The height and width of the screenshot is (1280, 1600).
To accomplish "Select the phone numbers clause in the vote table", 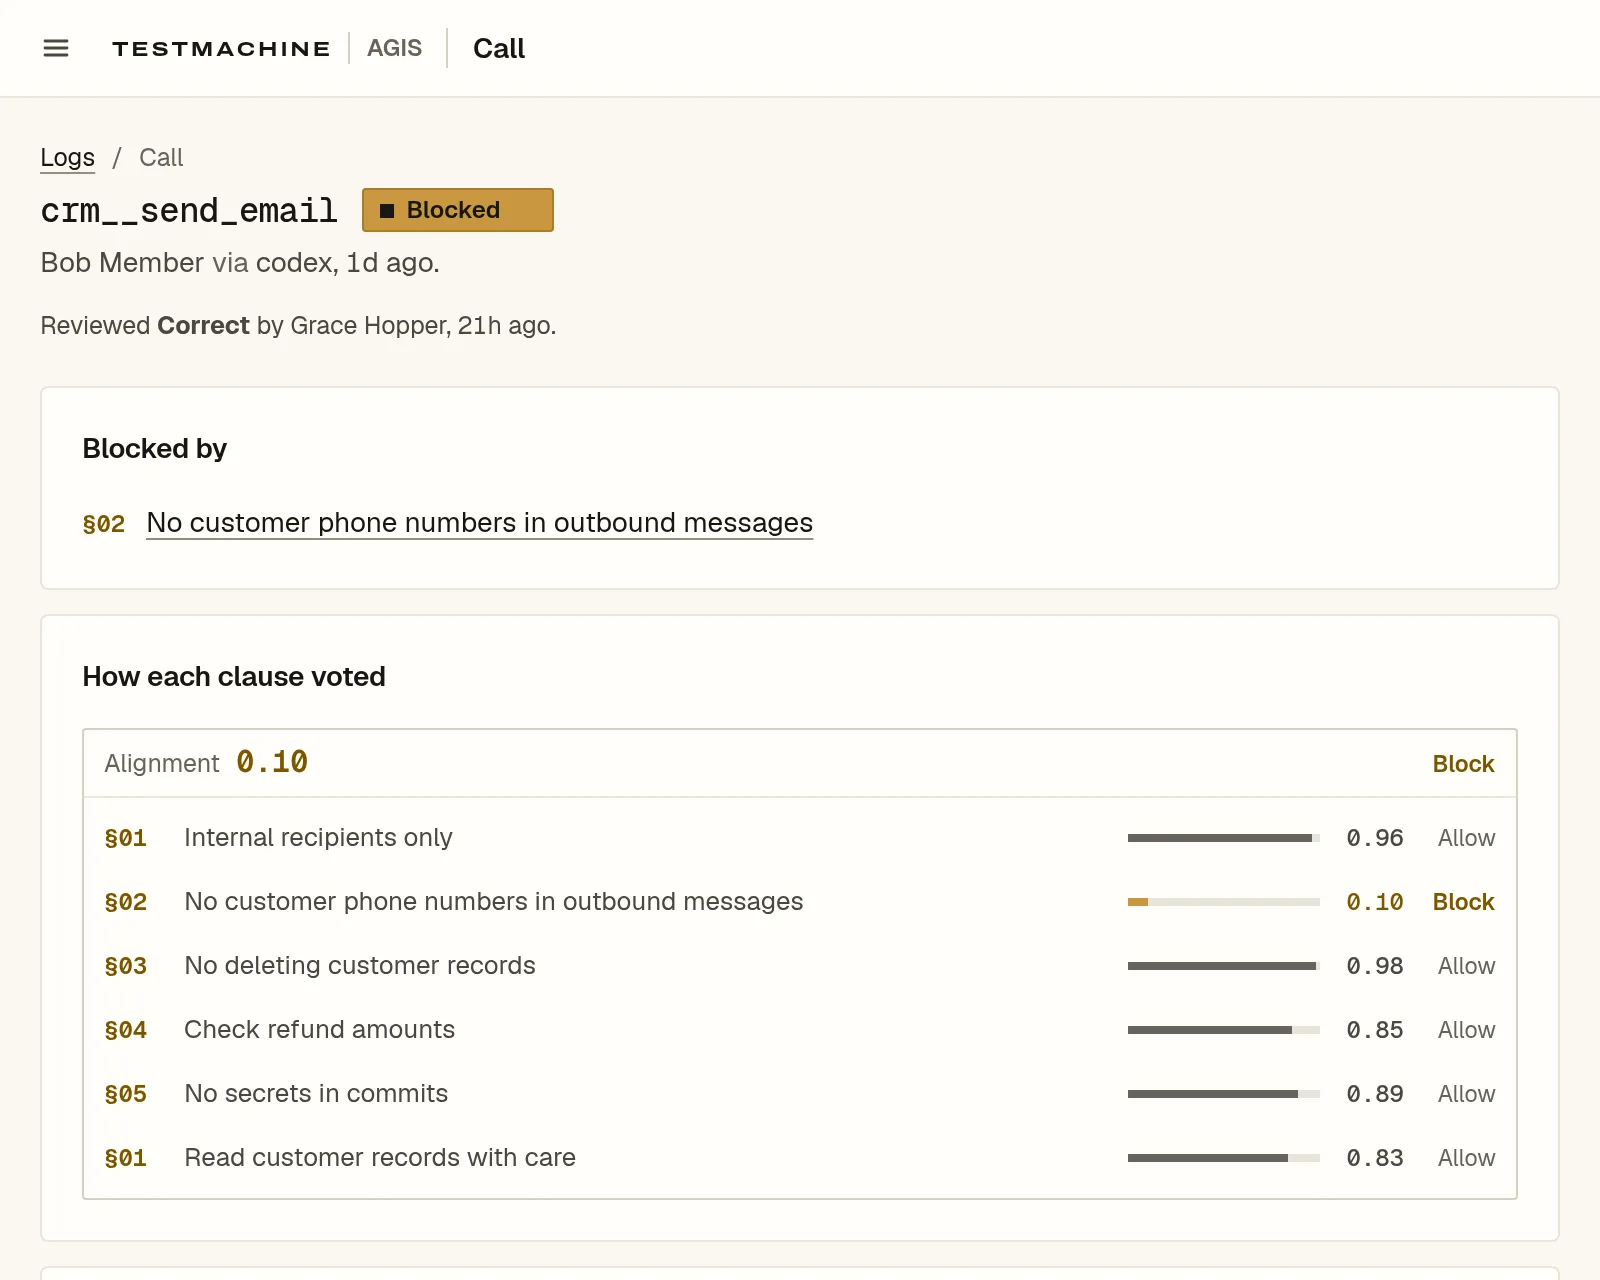I will (x=494, y=901).
